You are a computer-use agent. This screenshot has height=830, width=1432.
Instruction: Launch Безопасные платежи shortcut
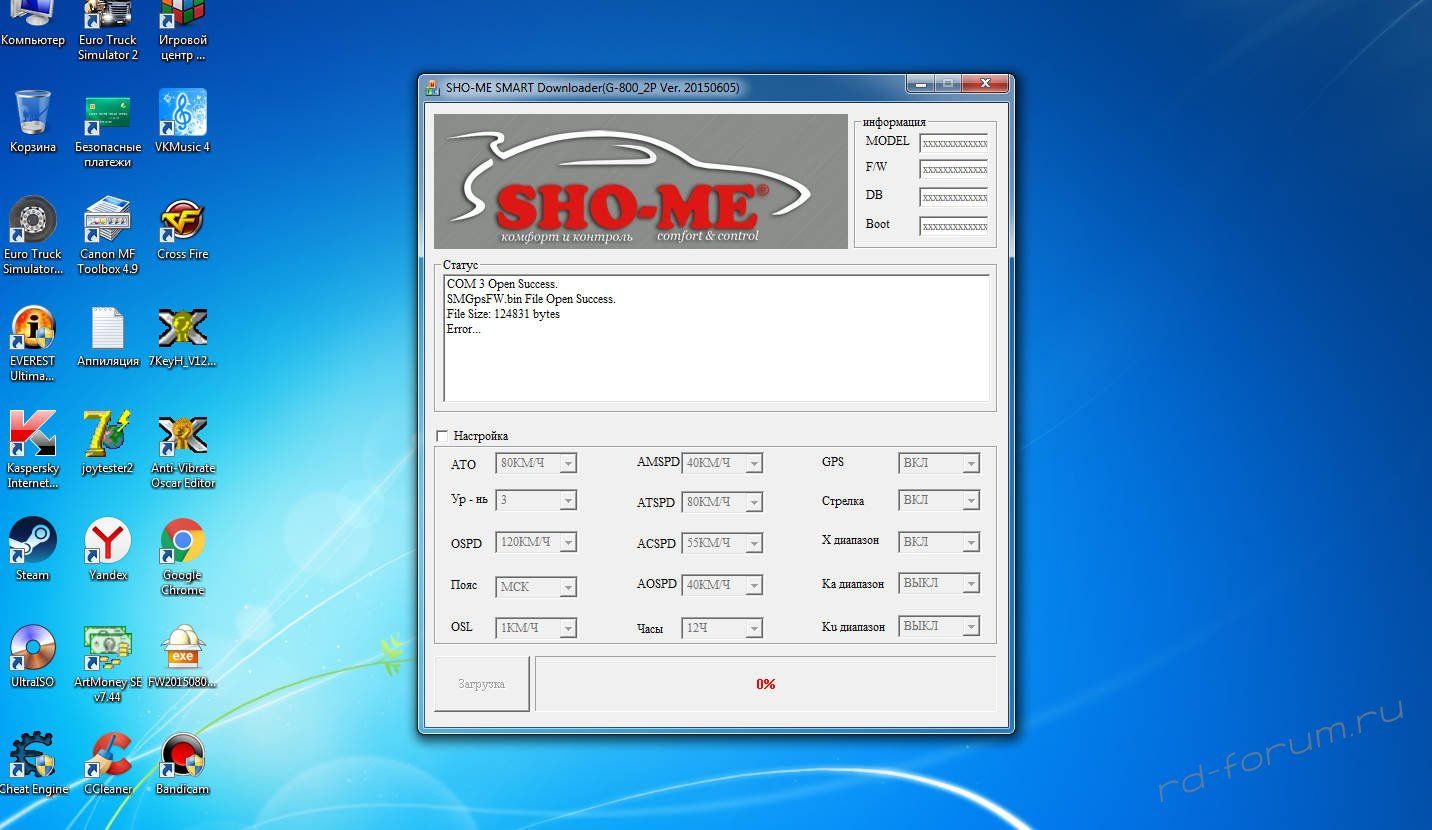pos(108,130)
